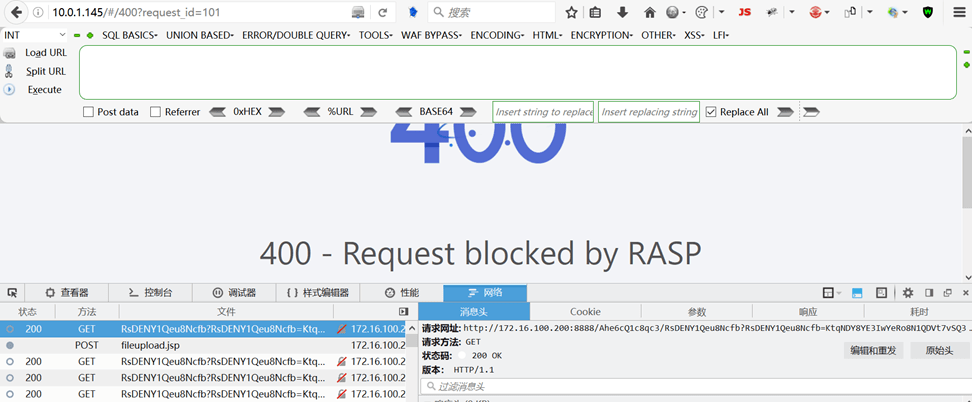Expand the HTML menu in HackBar

pos(547,35)
